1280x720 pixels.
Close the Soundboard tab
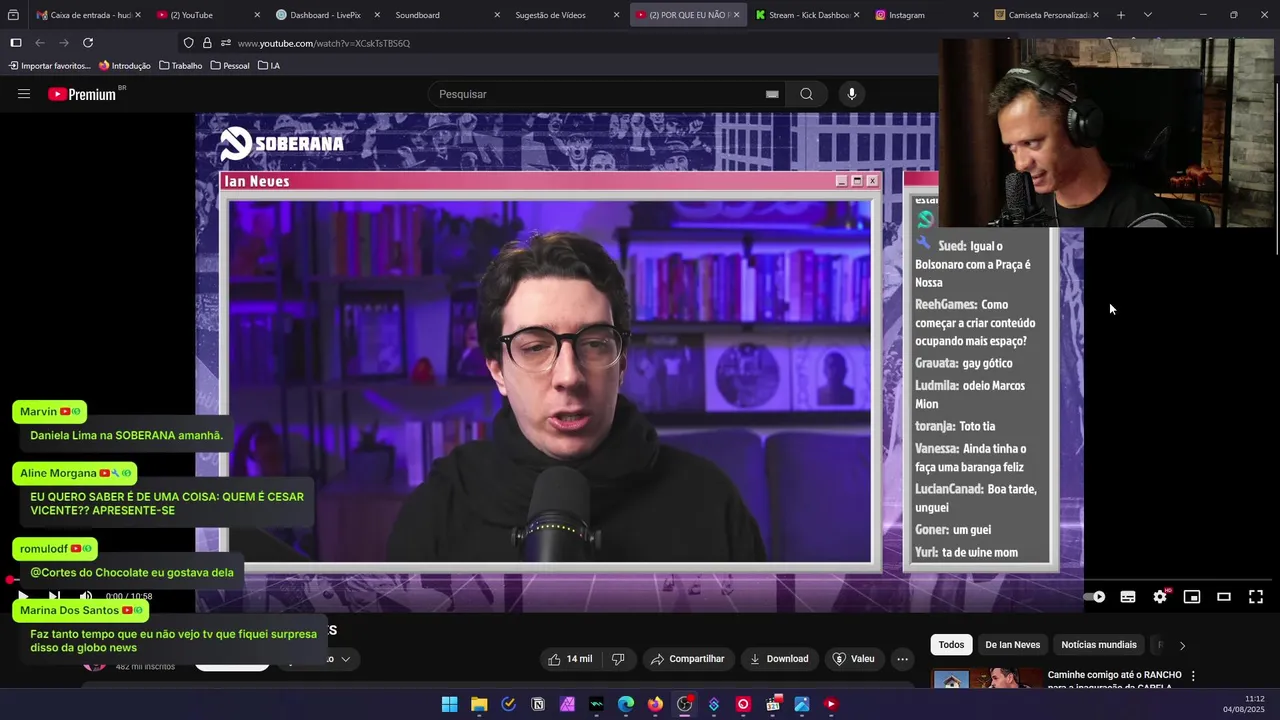tap(497, 15)
